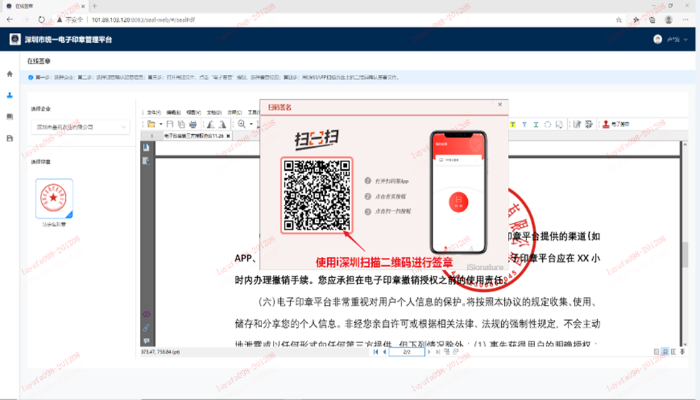Select the continuous page layout icon

point(665,352)
